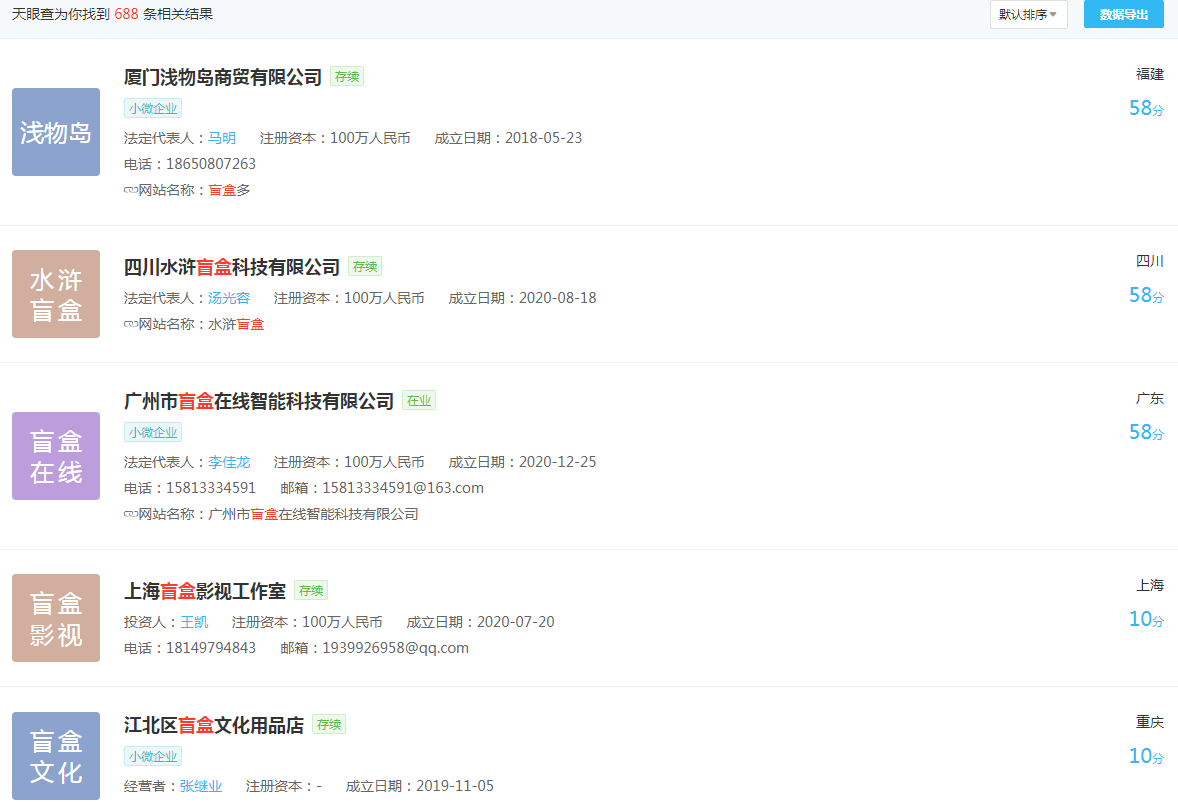This screenshot has height=805, width=1178.
Task: Click the 10分 score of 上海盲盒影视工作室
Action: point(1145,619)
